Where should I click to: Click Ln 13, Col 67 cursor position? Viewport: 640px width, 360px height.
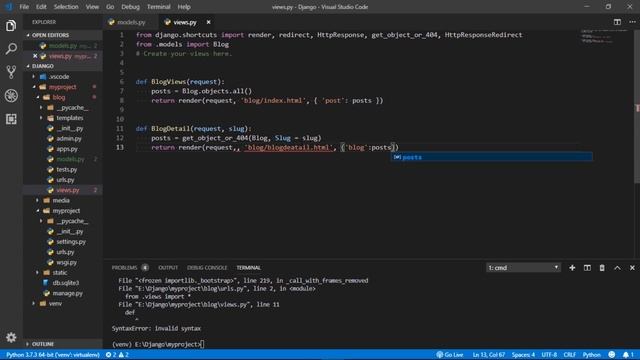coord(489,355)
